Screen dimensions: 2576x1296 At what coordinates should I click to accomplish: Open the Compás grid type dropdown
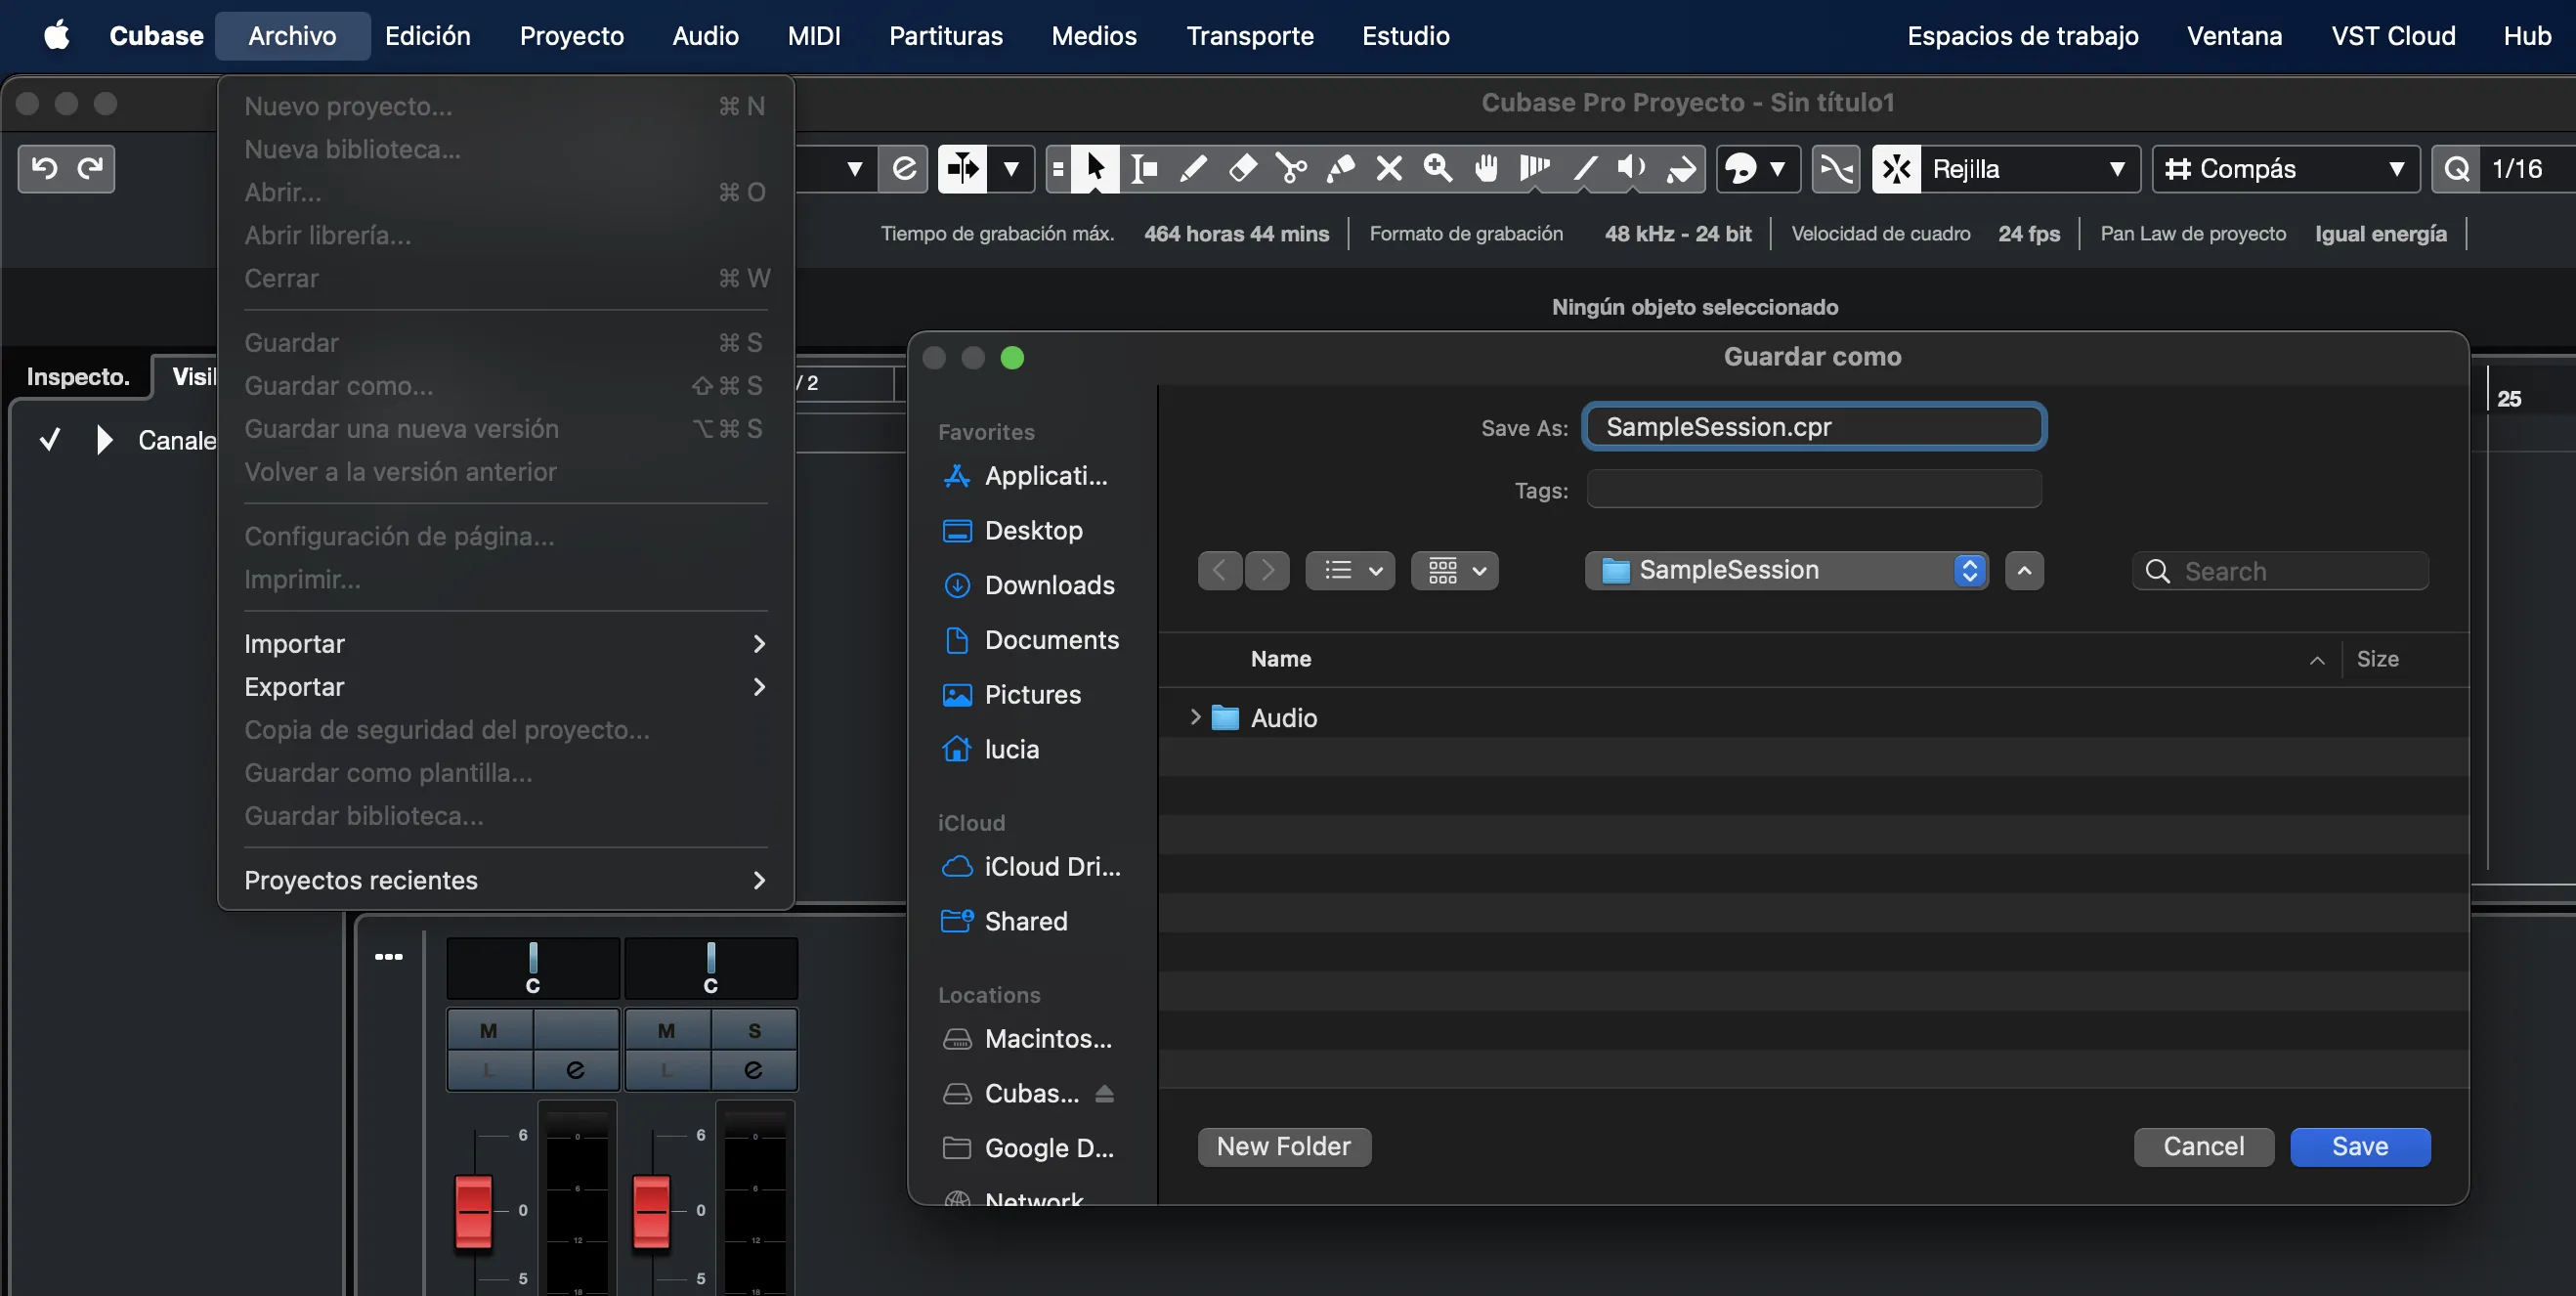[x=2286, y=168]
